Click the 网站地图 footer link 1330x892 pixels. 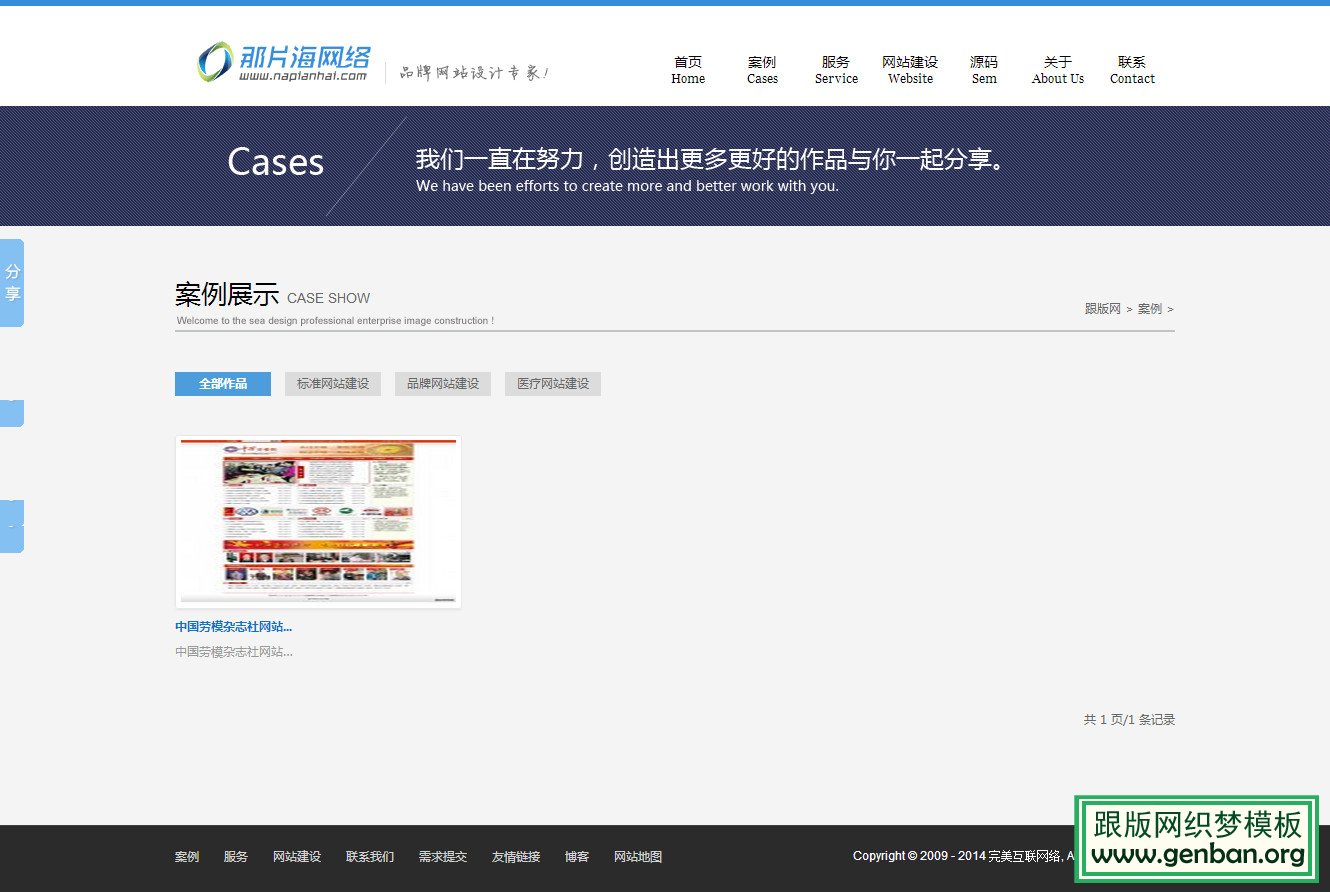click(x=637, y=856)
